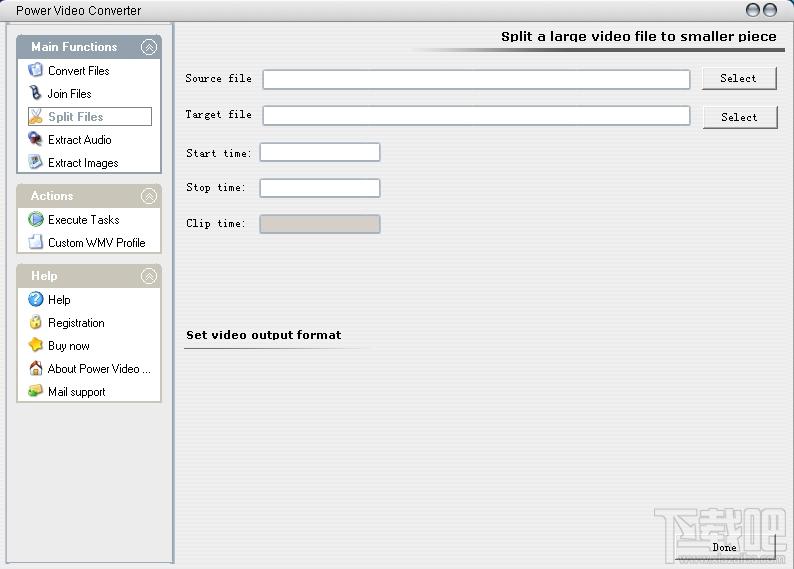Open Convert Files function

pyautogui.click(x=78, y=71)
